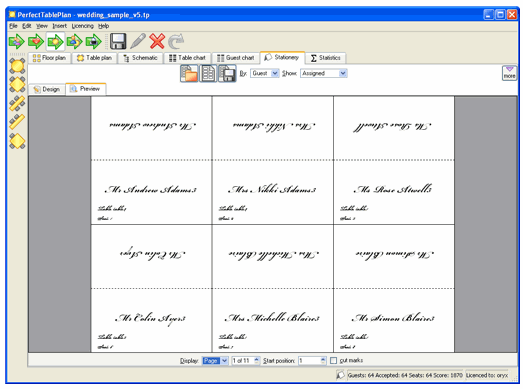The height and width of the screenshot is (389, 523).
Task: Click the upright Mr Colin Ayers place card name
Action: click(150, 319)
